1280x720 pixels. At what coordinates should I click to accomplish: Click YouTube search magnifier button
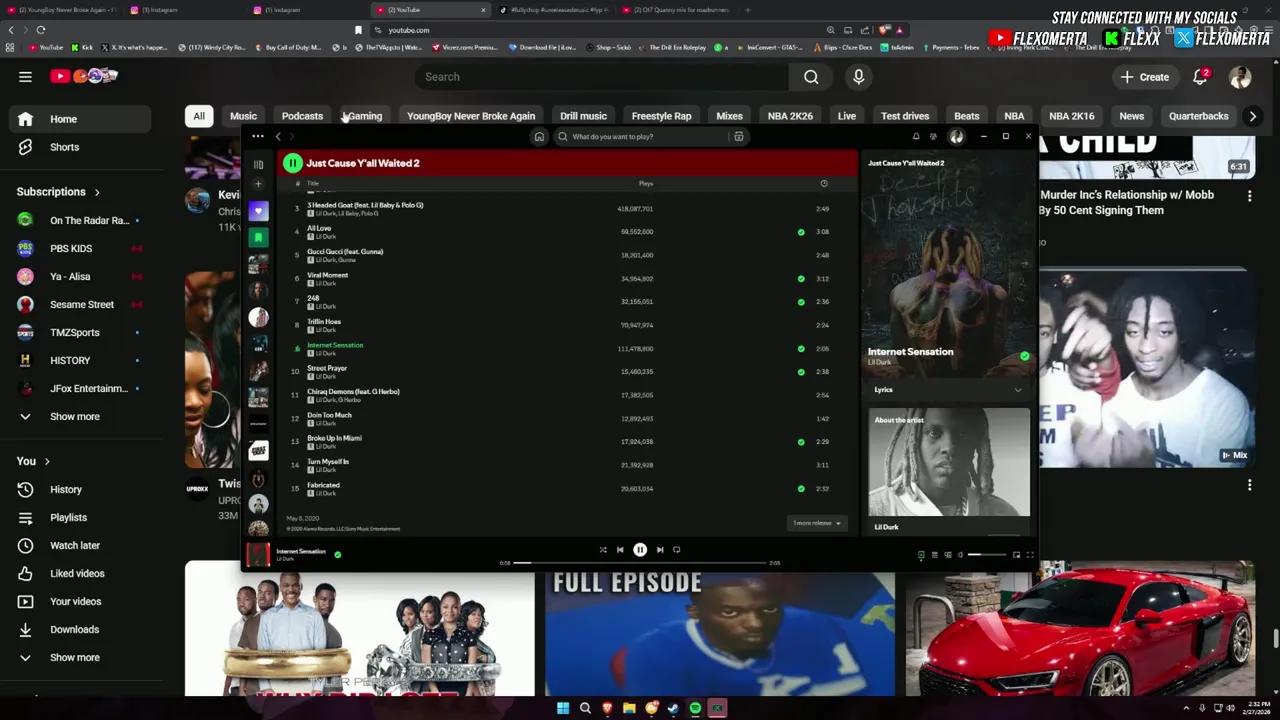(811, 77)
